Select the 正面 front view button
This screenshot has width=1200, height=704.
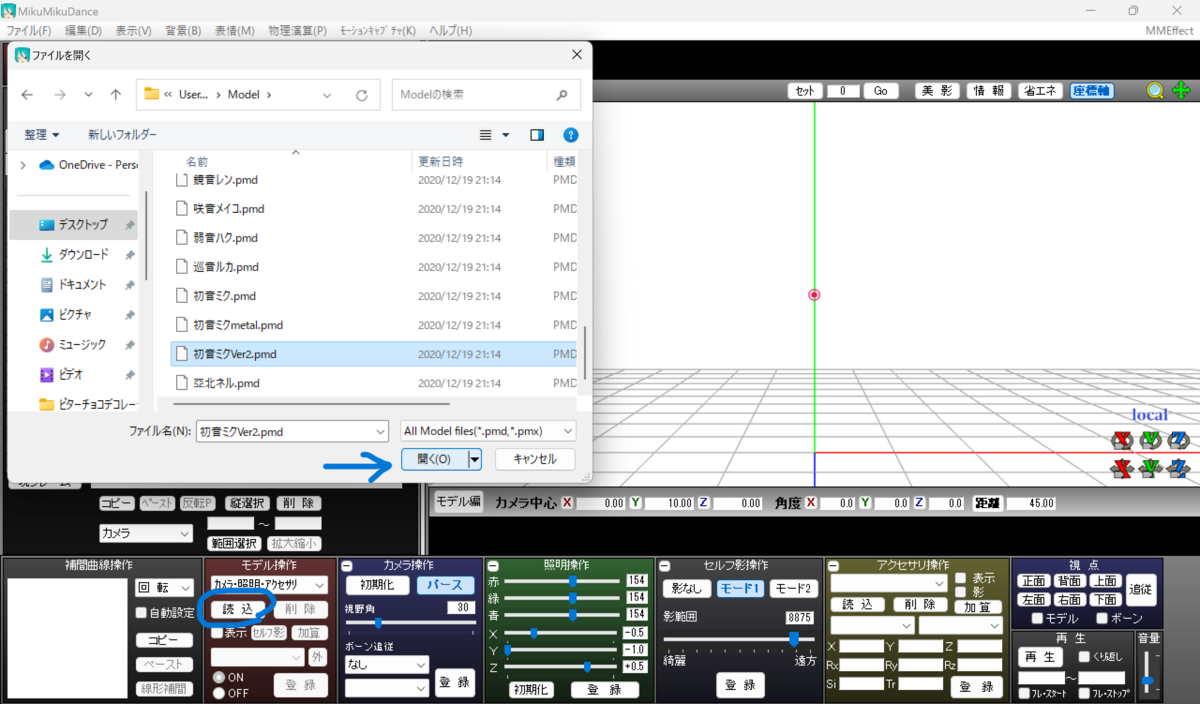(x=1034, y=581)
